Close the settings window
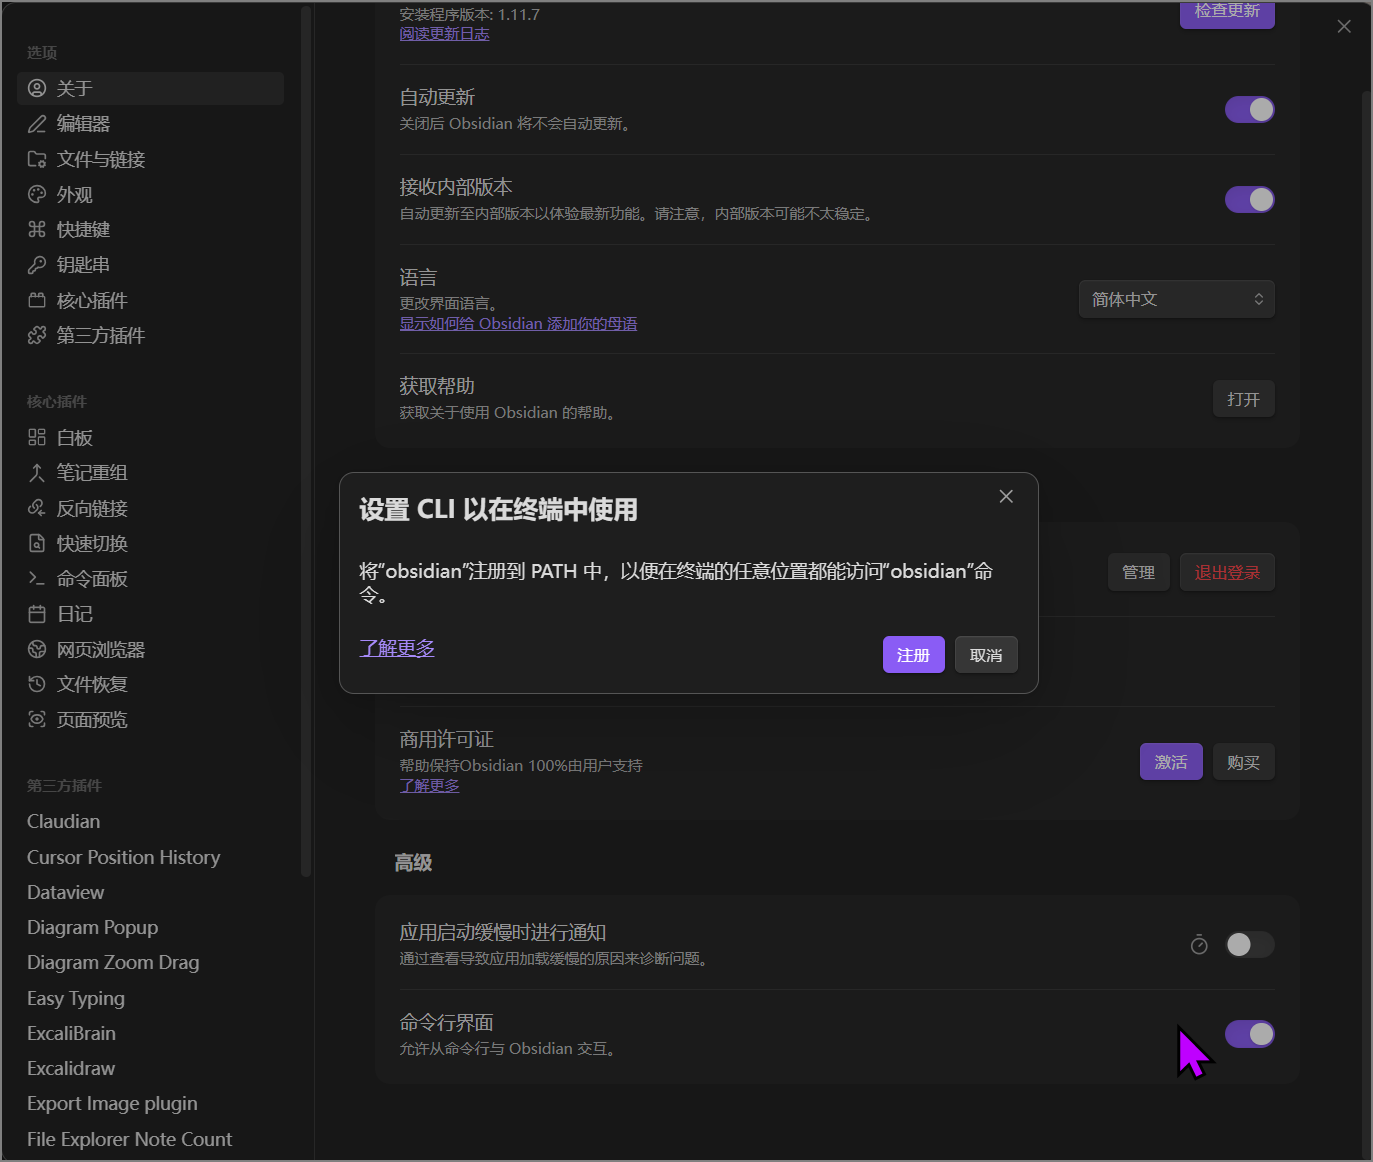This screenshot has height=1162, width=1373. coord(1344,26)
